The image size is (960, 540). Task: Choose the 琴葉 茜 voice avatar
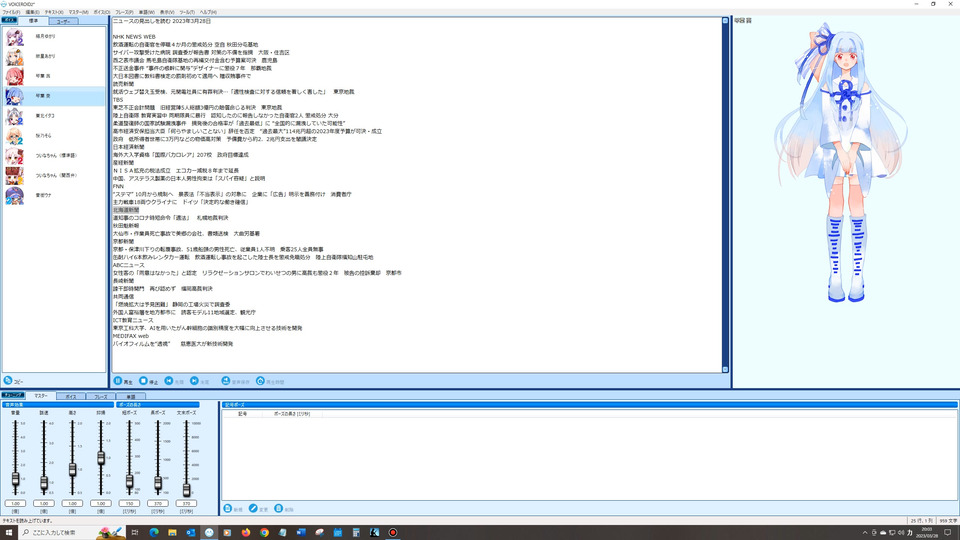coord(15,76)
